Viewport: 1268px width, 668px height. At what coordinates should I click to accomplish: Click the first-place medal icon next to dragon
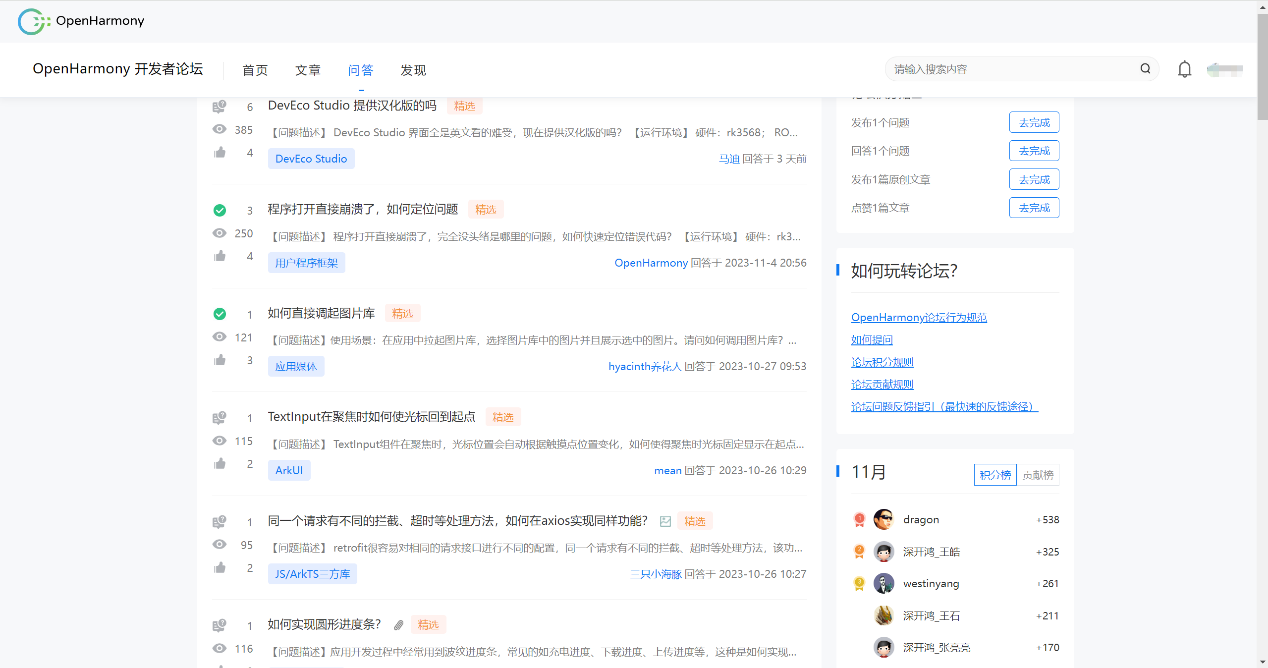[x=859, y=519]
